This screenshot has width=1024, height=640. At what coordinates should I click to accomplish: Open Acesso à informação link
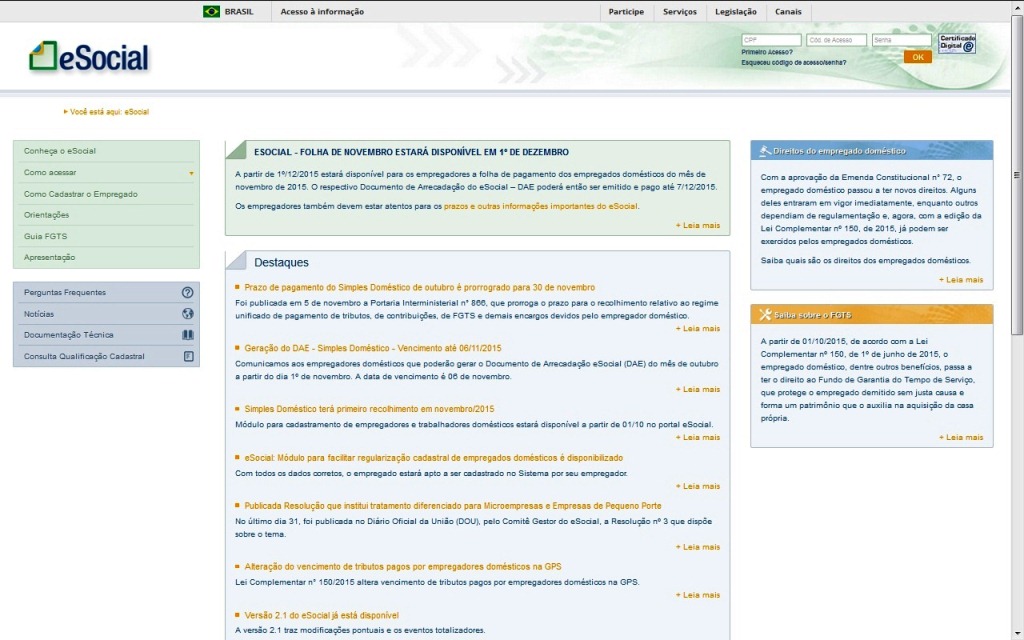pos(322,12)
